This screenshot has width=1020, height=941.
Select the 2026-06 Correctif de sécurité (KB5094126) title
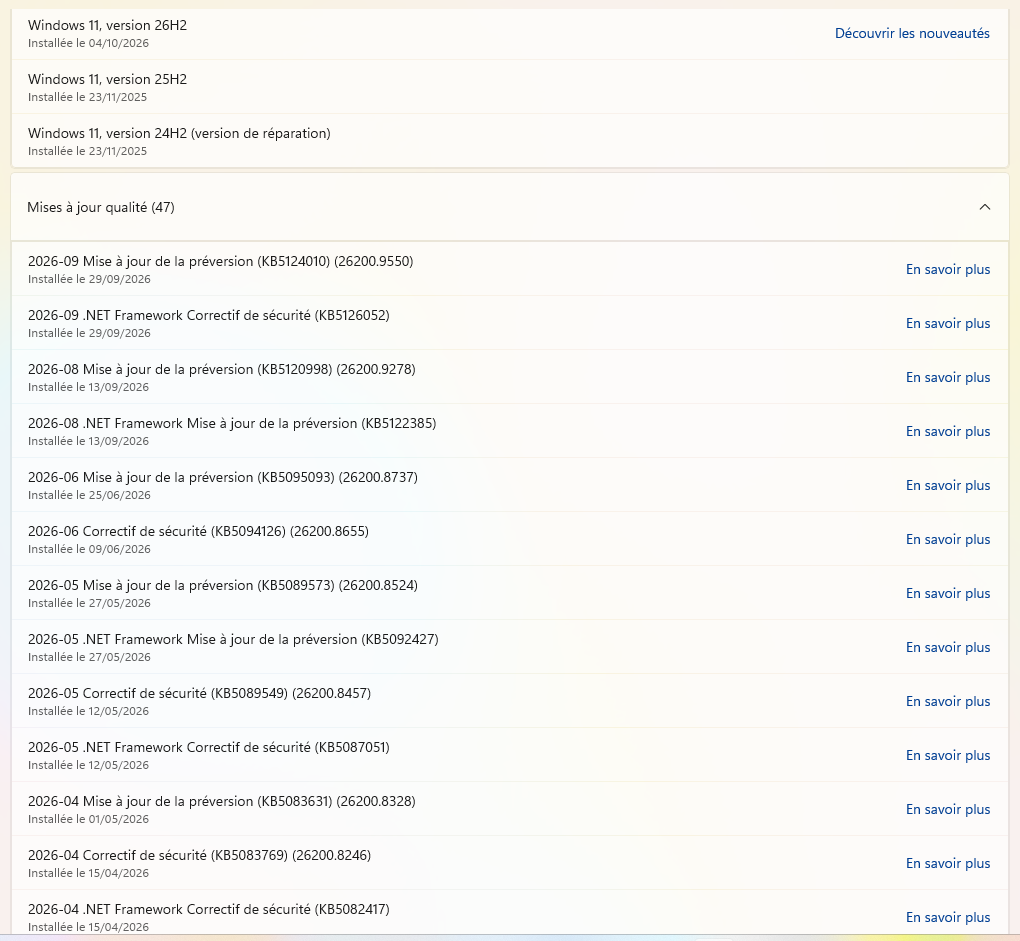click(x=198, y=531)
